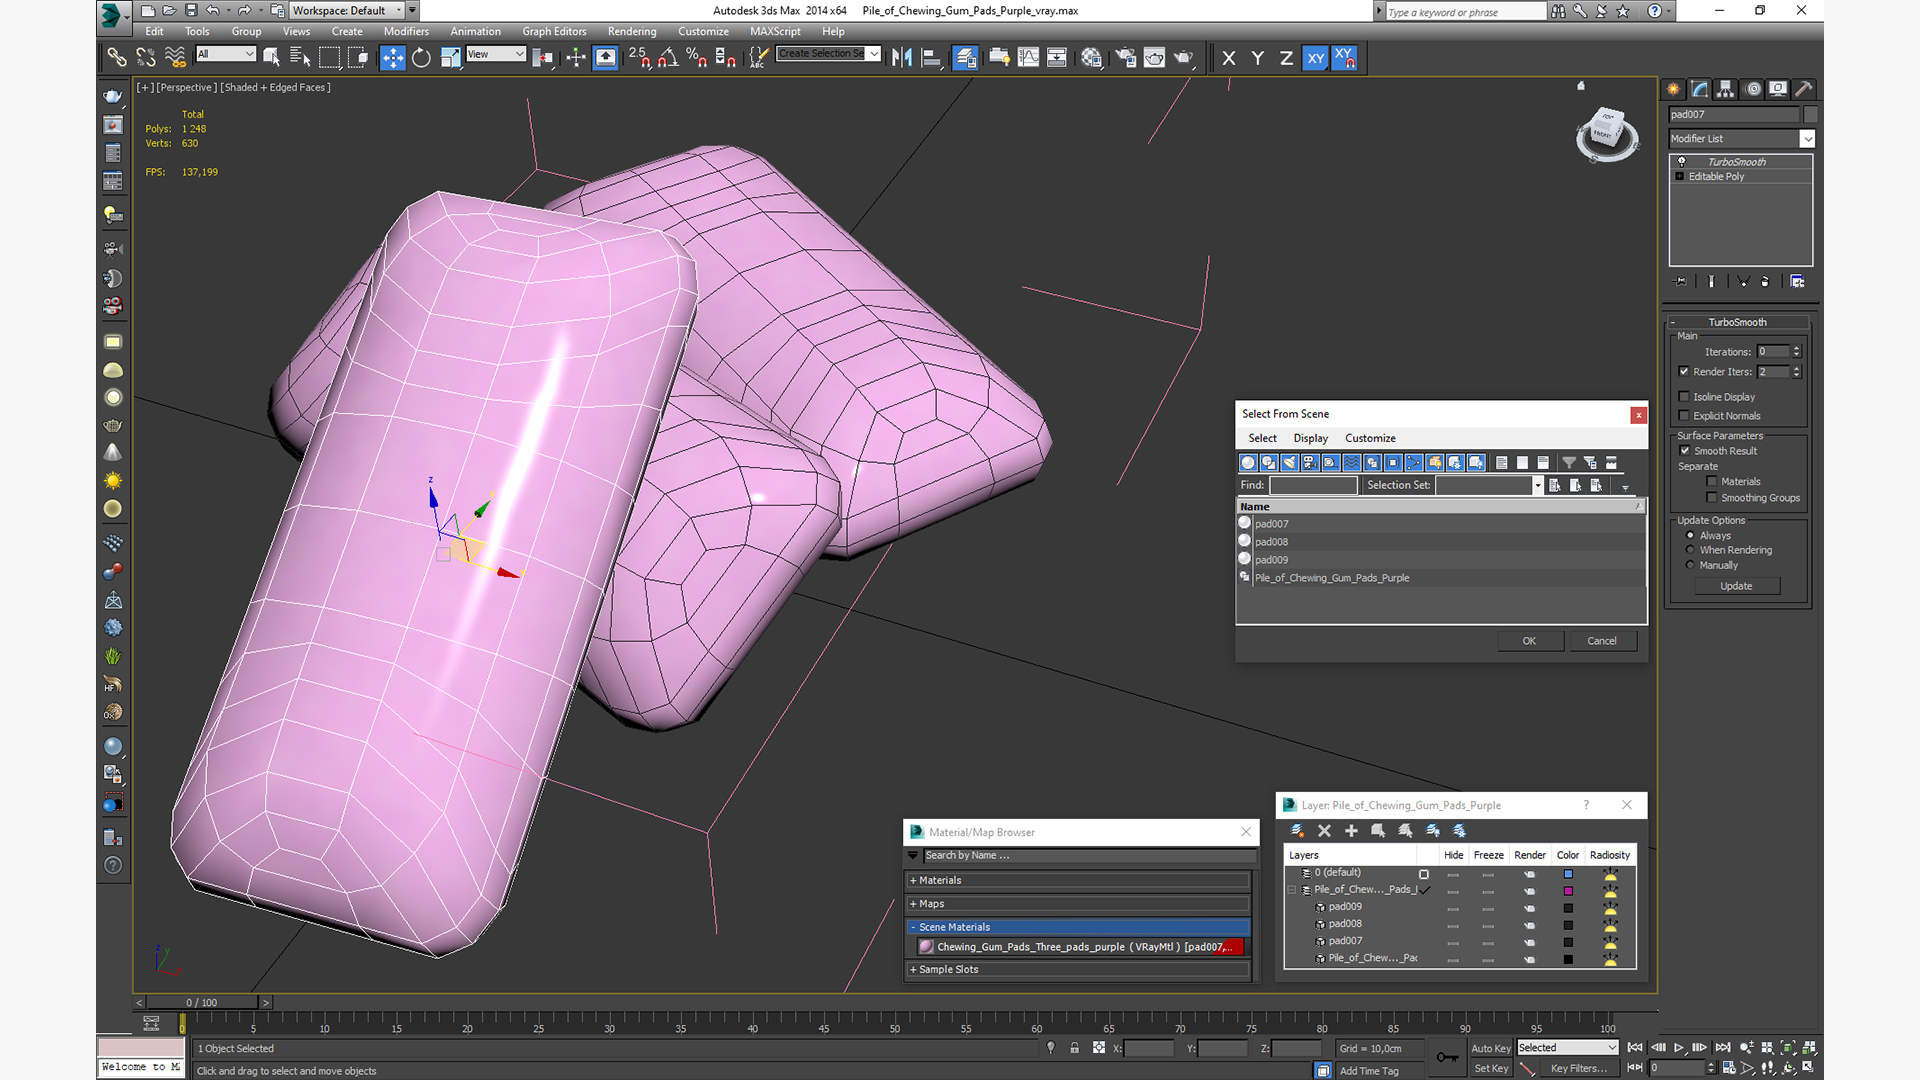Open the Create command panel tab
This screenshot has width=1920, height=1080.
[1674, 89]
